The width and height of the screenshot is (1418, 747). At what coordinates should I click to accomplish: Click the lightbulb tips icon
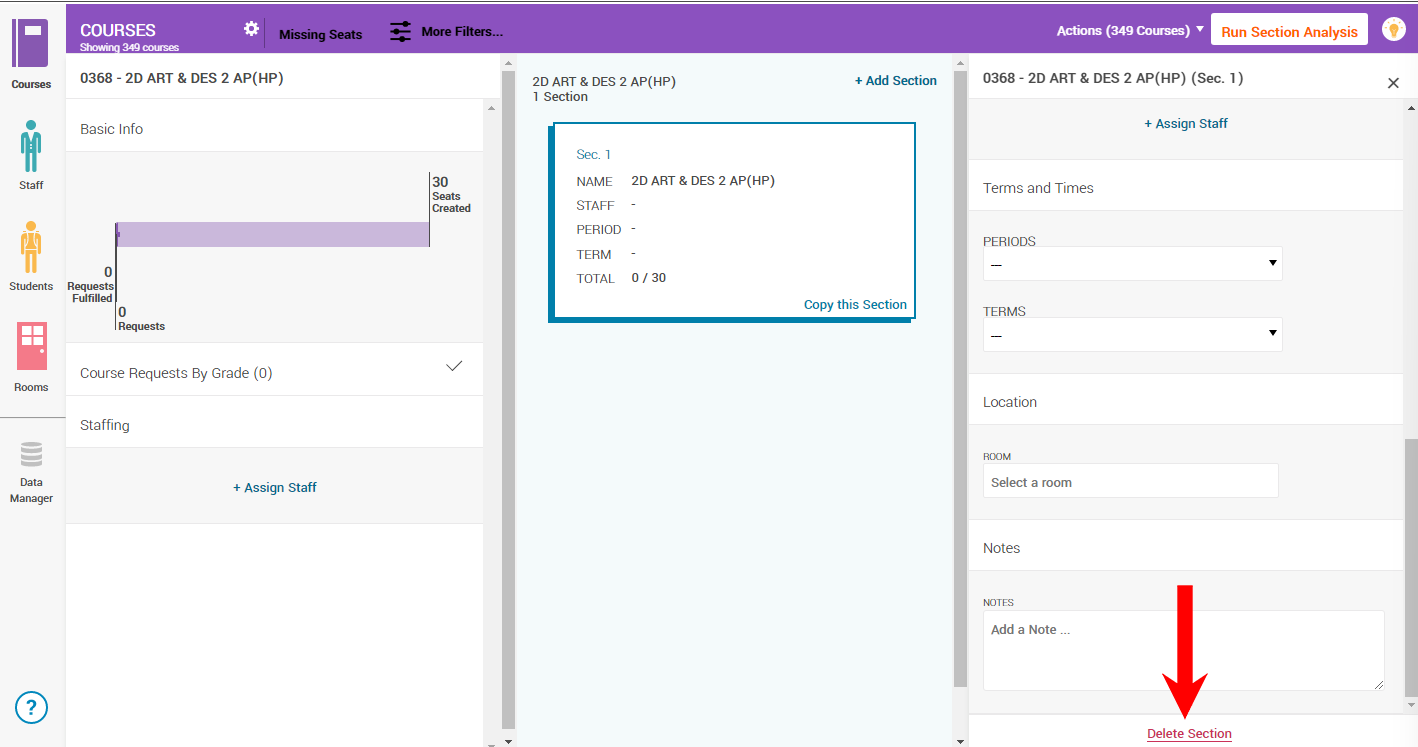click(x=1393, y=30)
